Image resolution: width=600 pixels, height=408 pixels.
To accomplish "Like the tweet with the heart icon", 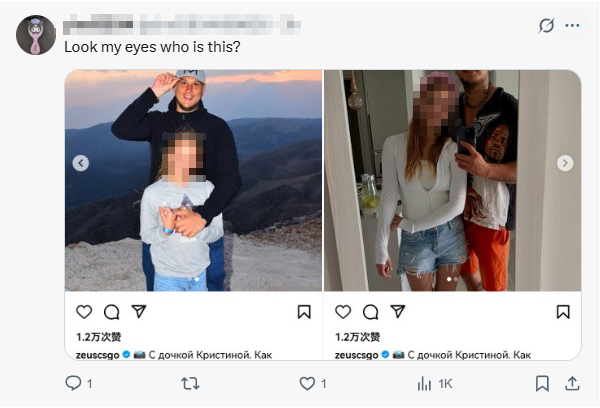I will (x=308, y=383).
